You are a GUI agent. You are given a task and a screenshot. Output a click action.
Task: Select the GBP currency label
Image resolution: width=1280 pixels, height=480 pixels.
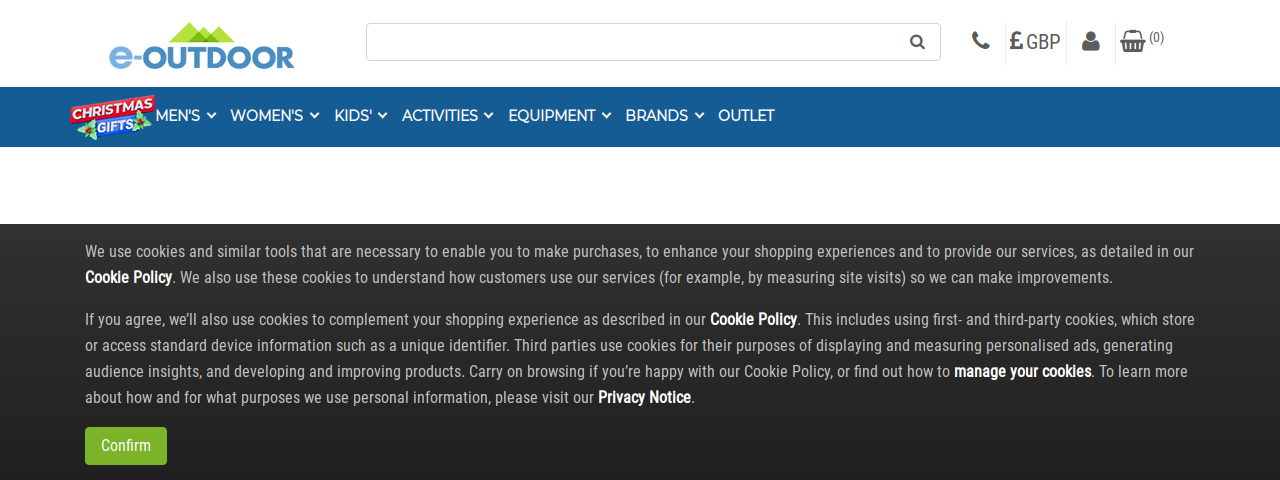pyautogui.click(x=1043, y=42)
